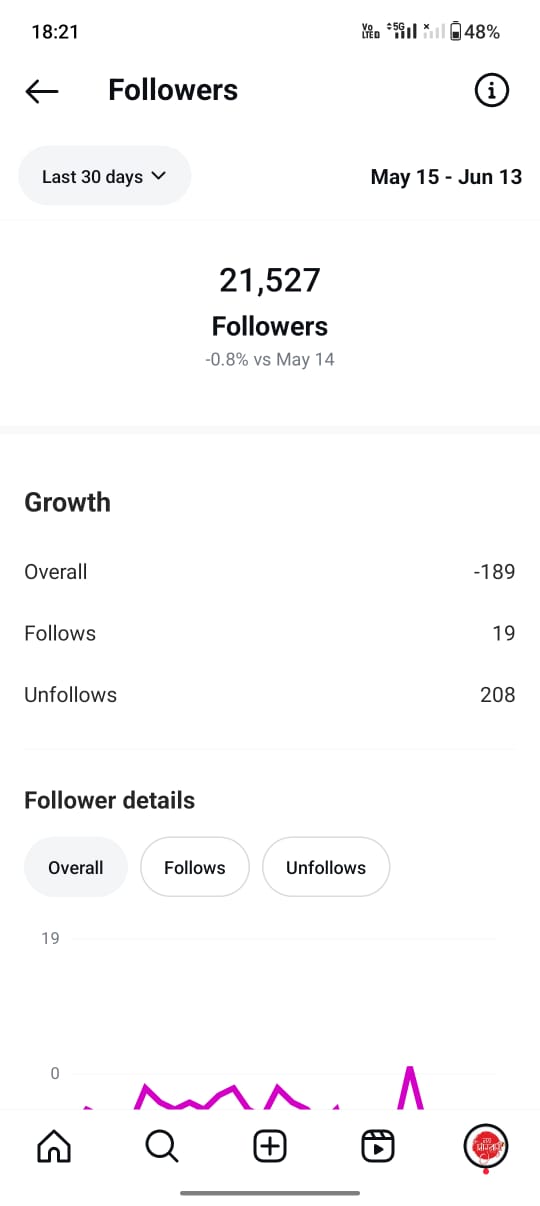Tap the Follows growth row

270,633
